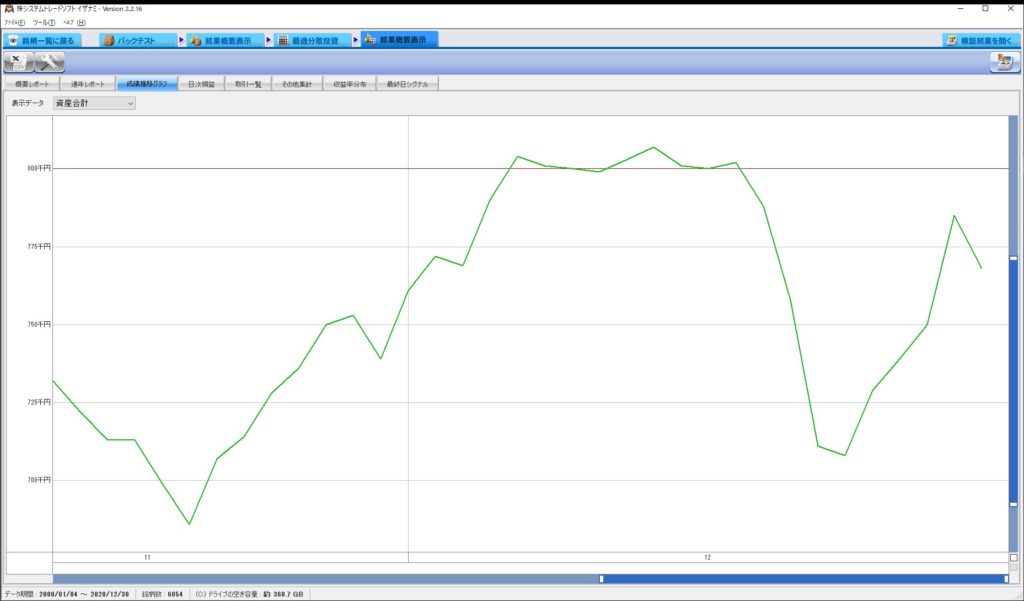Switch to the 概要レポート tab

(31, 84)
